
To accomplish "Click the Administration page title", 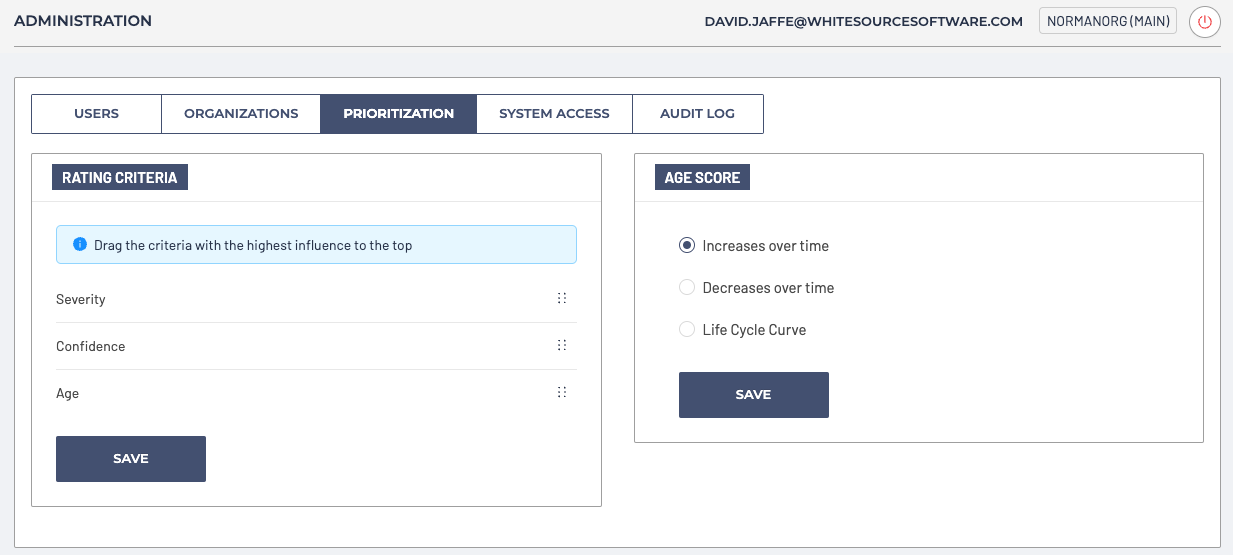I will click(83, 21).
